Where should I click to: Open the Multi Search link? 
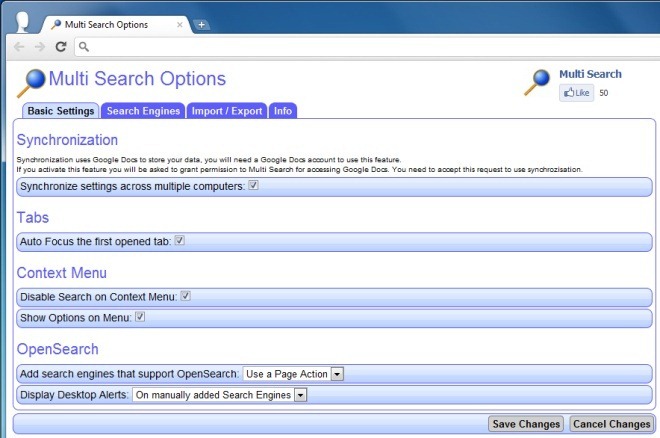coord(590,74)
